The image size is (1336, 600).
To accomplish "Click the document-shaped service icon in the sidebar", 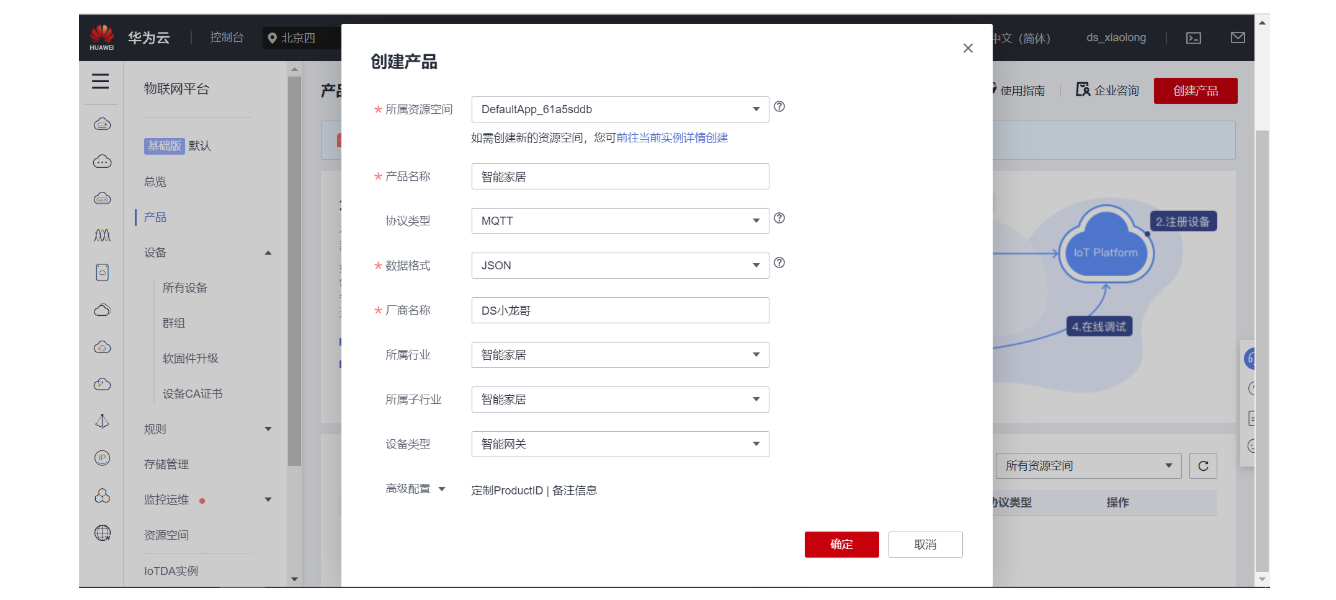I will (102, 272).
